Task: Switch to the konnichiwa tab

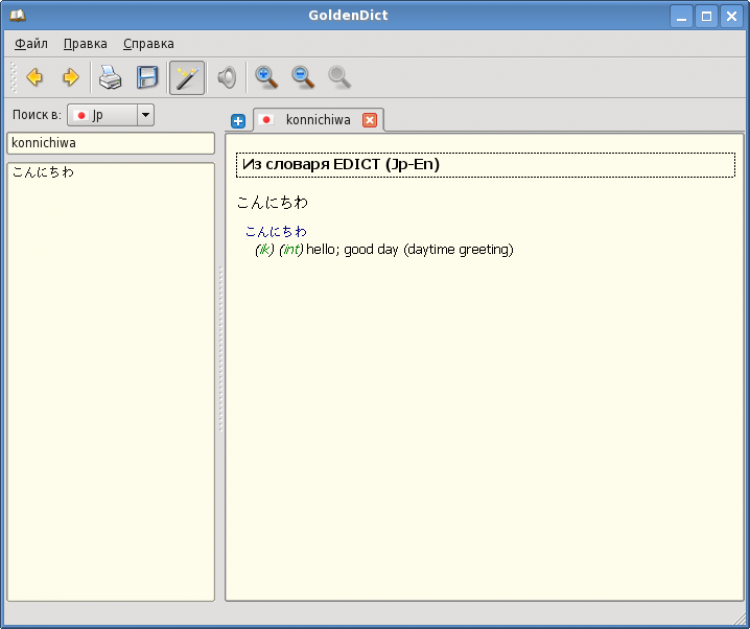Action: pos(318,120)
